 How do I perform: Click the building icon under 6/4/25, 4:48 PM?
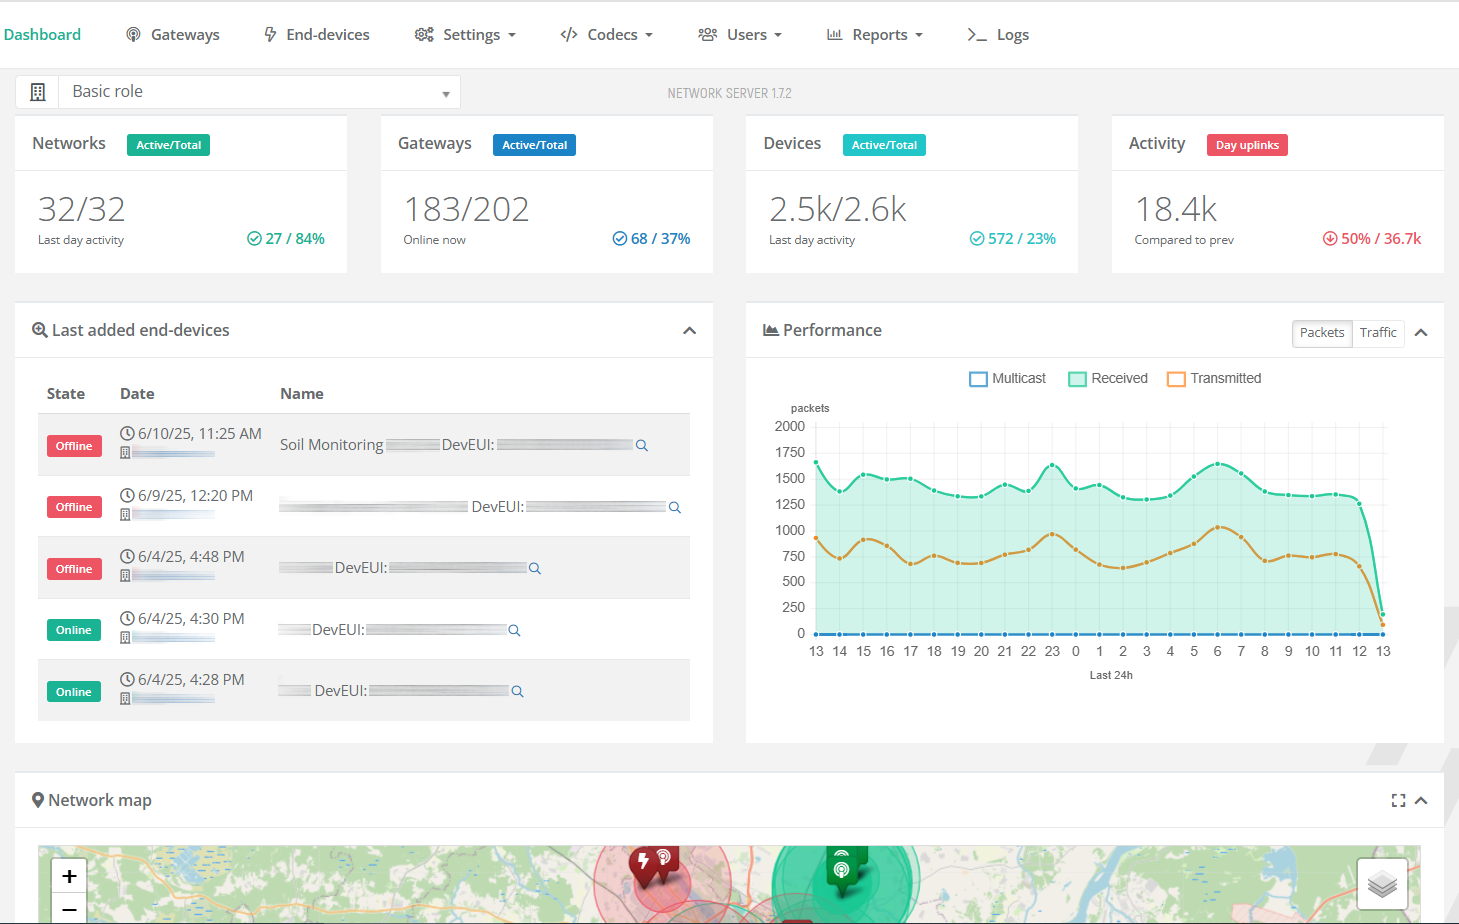(x=125, y=576)
